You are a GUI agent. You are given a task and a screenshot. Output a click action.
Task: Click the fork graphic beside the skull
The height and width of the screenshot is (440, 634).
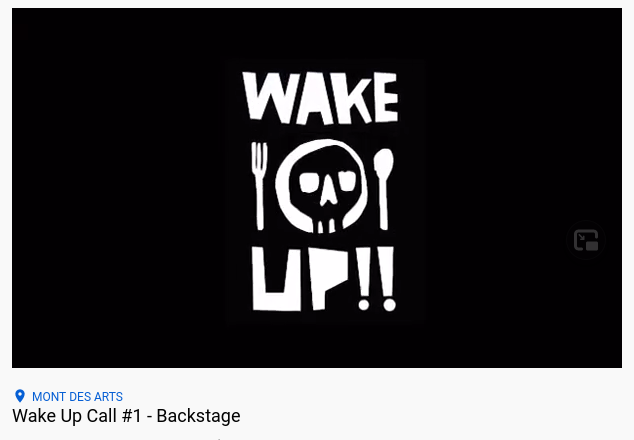coord(259,186)
